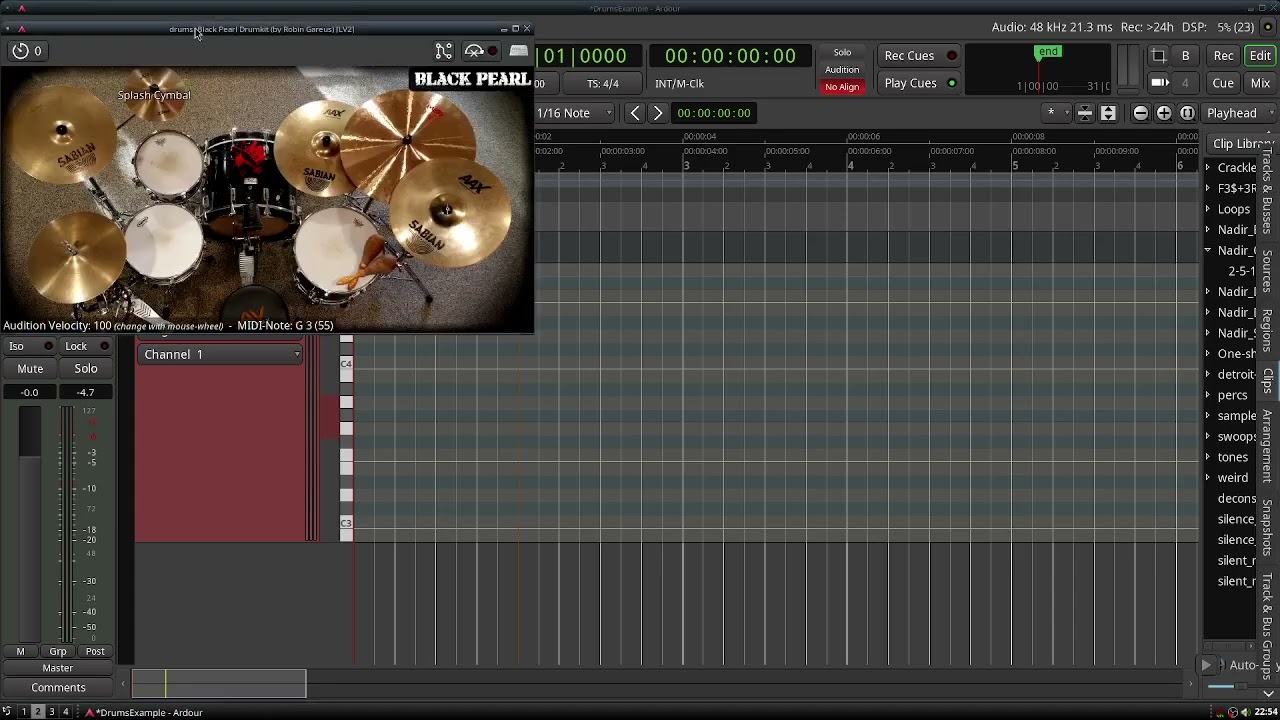Open the plugin pin connections routing icon

pyautogui.click(x=444, y=51)
